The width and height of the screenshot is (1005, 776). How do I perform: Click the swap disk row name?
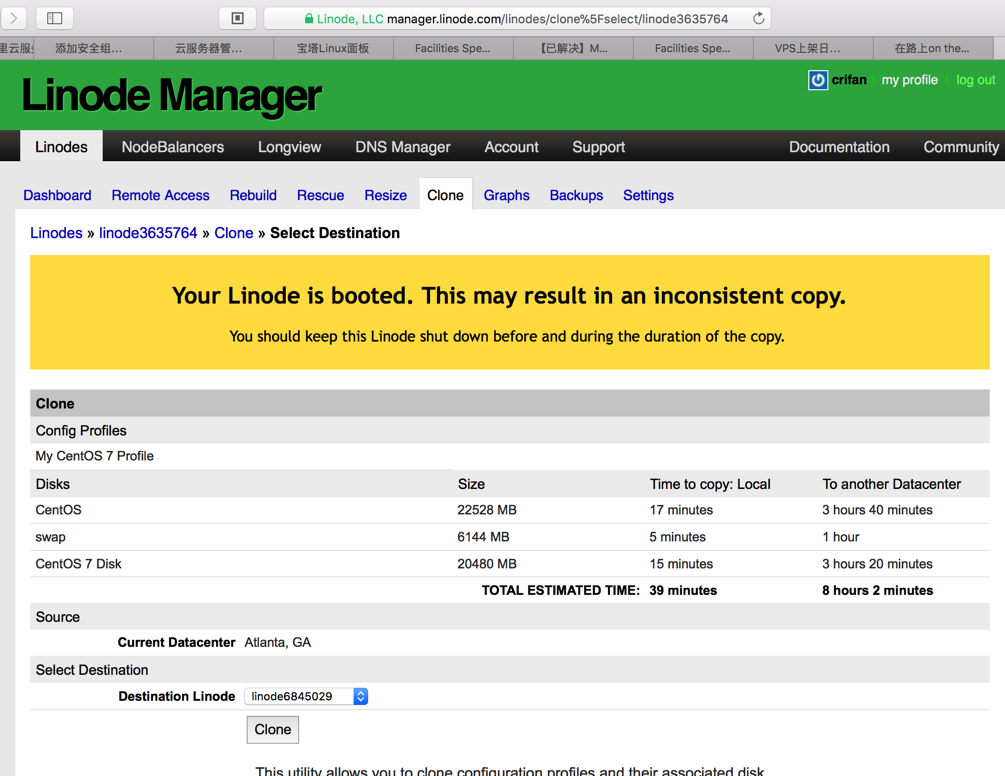(x=50, y=537)
